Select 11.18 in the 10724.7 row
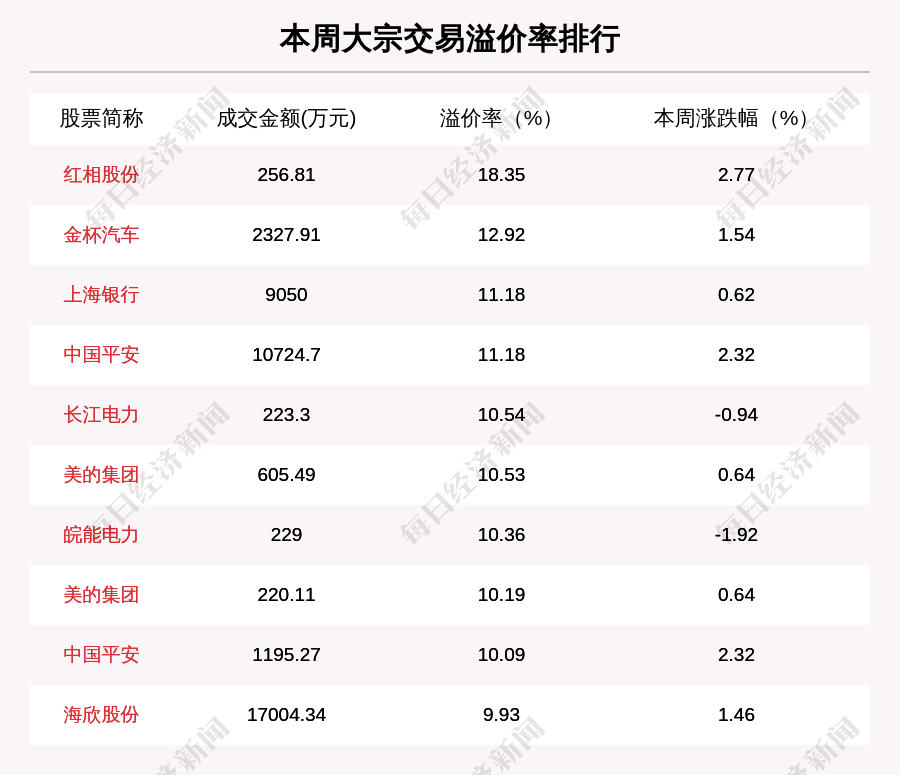This screenshot has width=900, height=775. coord(502,355)
